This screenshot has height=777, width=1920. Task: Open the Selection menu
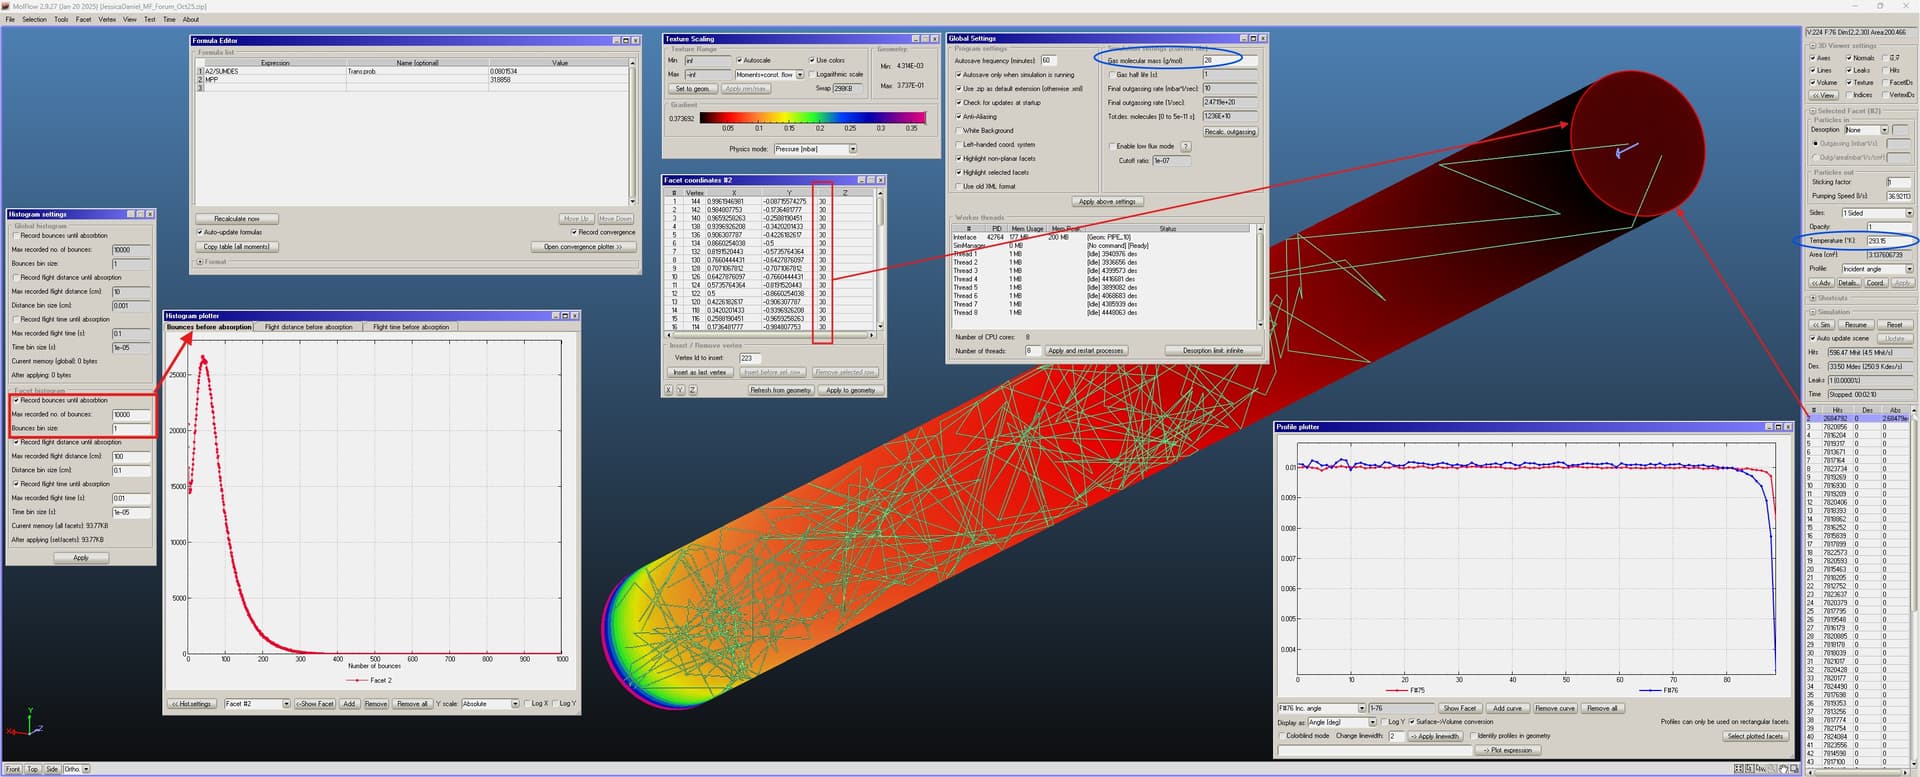[34, 19]
